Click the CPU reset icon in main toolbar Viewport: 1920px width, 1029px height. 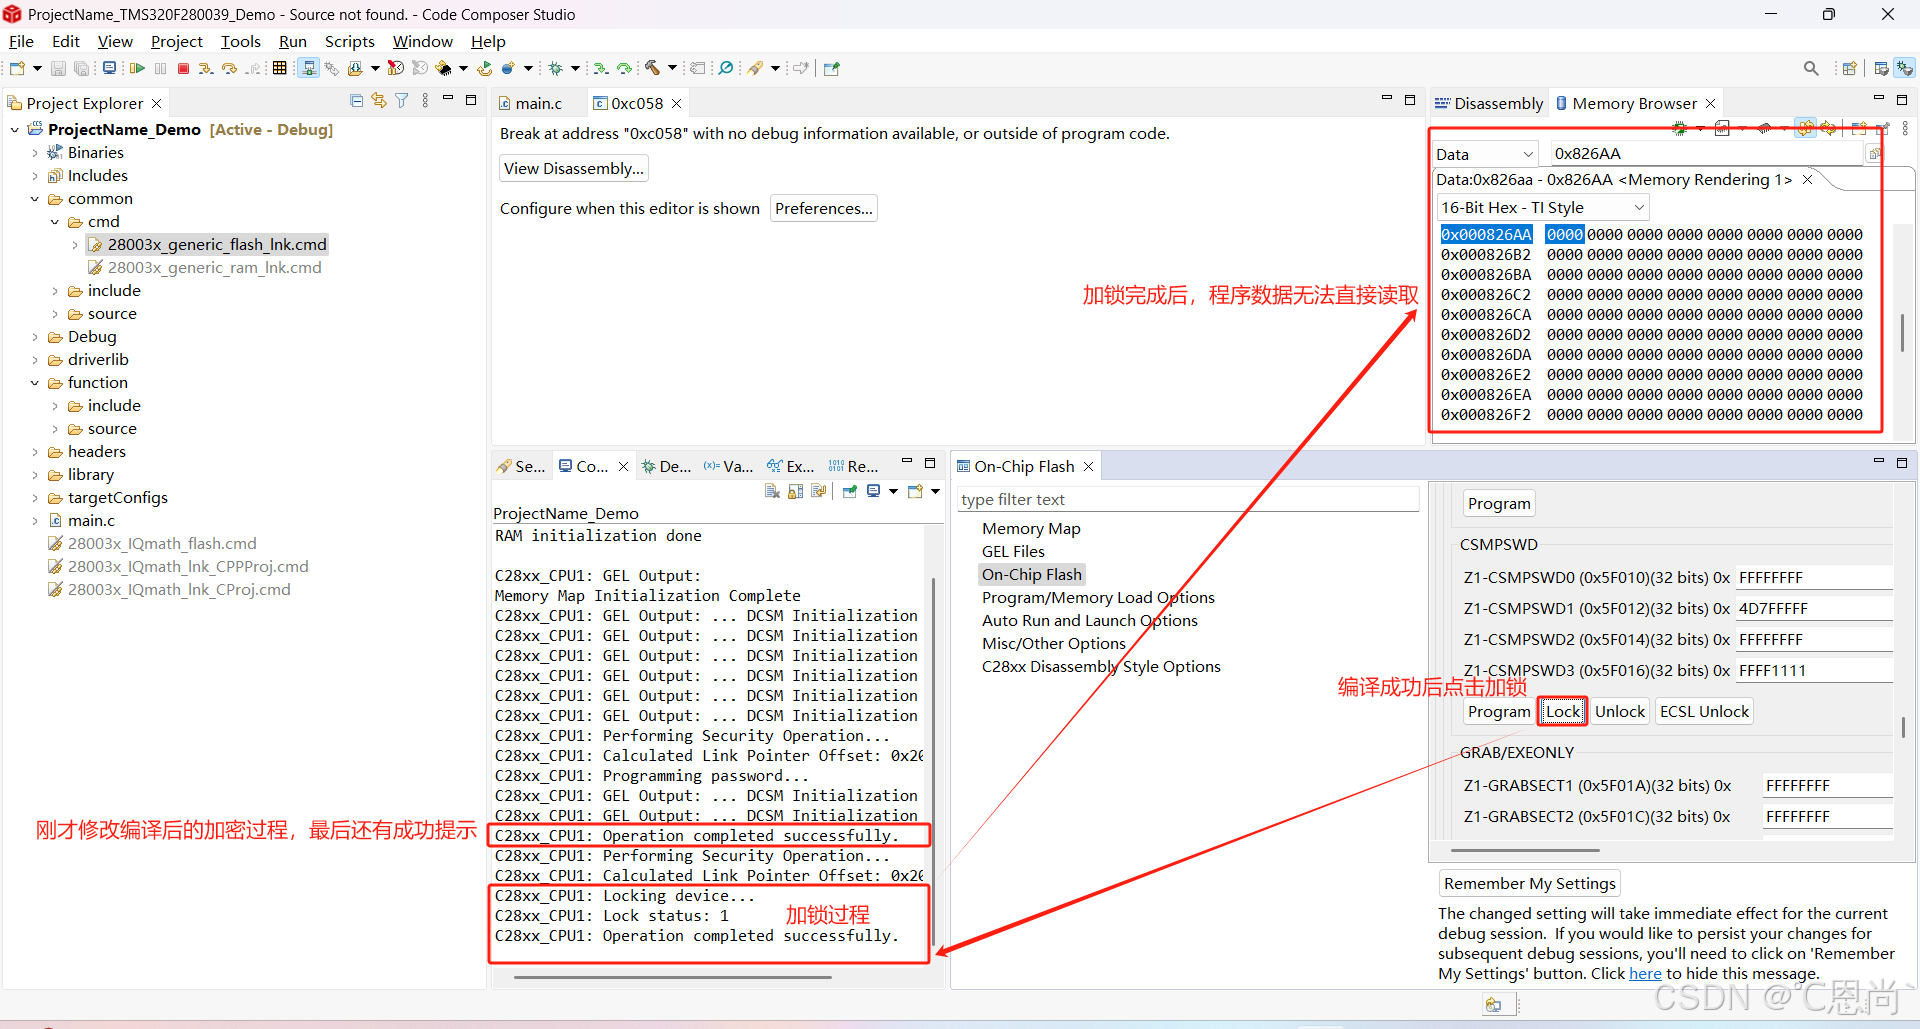443,68
